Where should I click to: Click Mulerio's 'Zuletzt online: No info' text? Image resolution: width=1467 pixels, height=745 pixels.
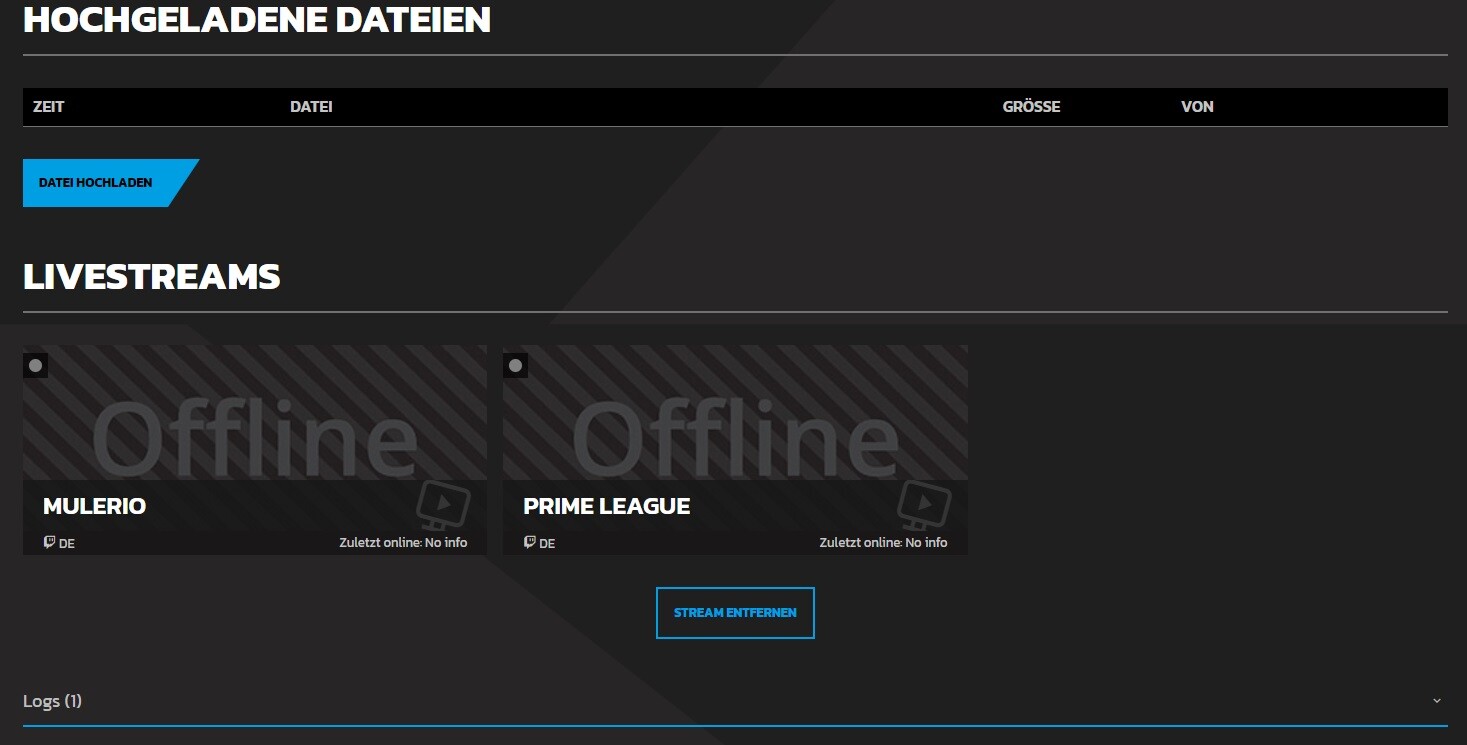(403, 543)
